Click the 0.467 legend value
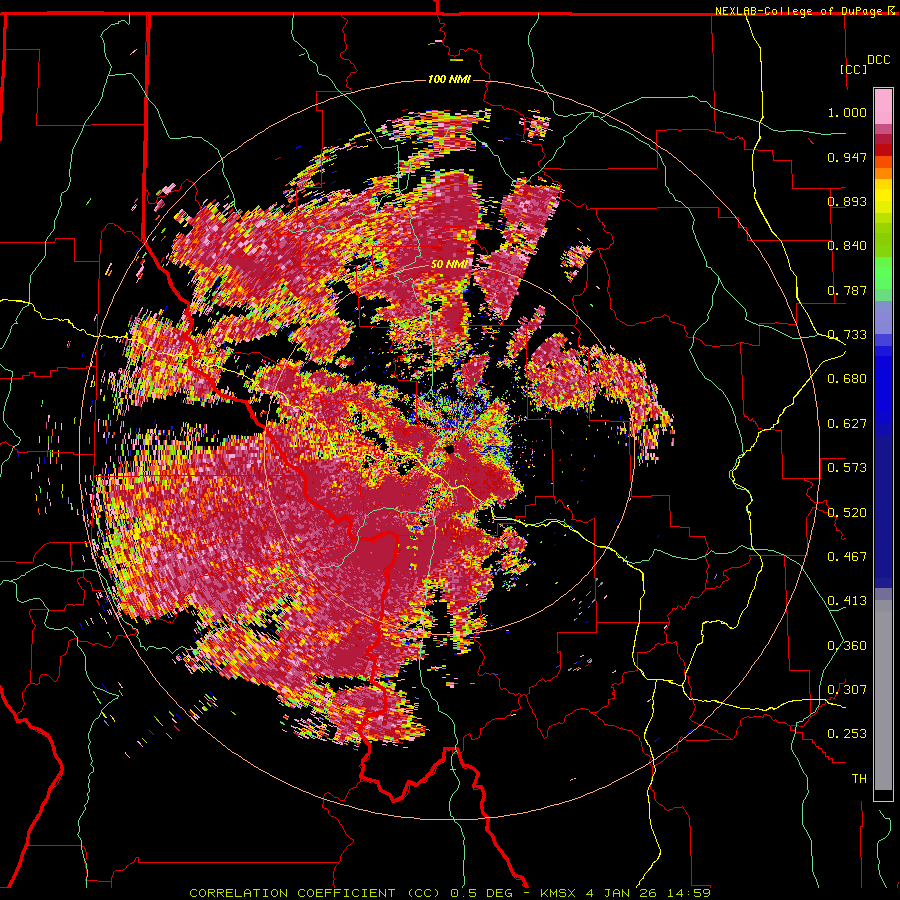Image resolution: width=900 pixels, height=900 pixels. pos(847,557)
